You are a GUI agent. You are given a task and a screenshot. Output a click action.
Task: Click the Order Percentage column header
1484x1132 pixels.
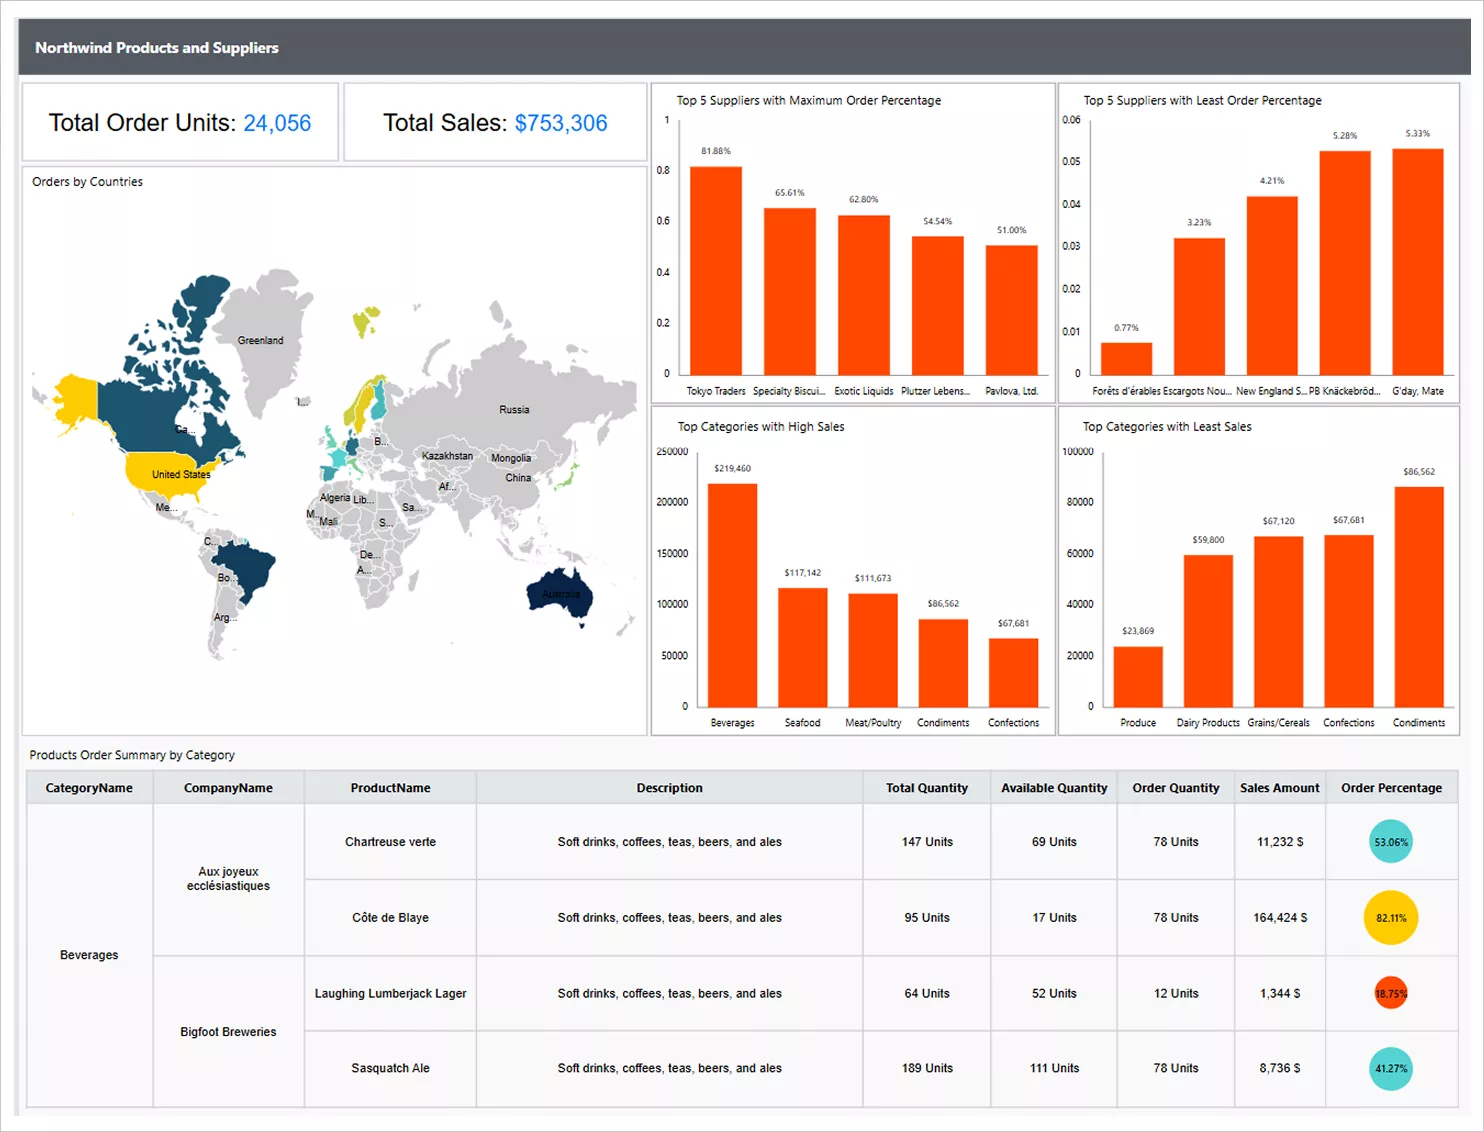(1391, 788)
